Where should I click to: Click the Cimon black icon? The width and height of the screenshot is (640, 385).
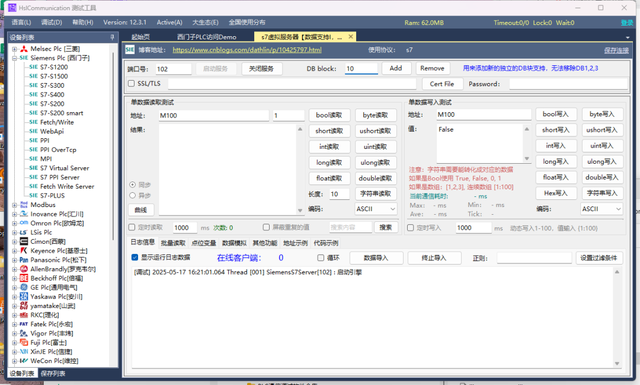pyautogui.click(x=24, y=241)
